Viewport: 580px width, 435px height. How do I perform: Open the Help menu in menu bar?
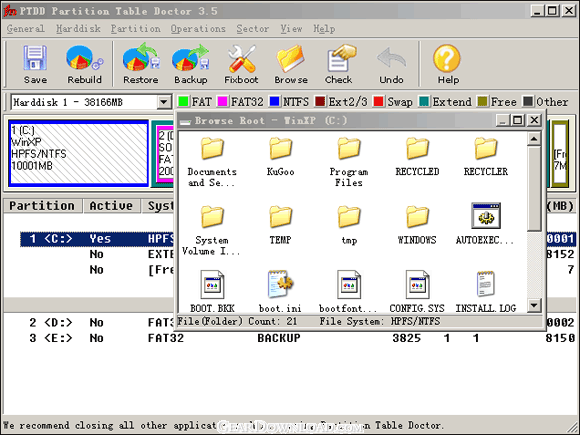tap(324, 29)
